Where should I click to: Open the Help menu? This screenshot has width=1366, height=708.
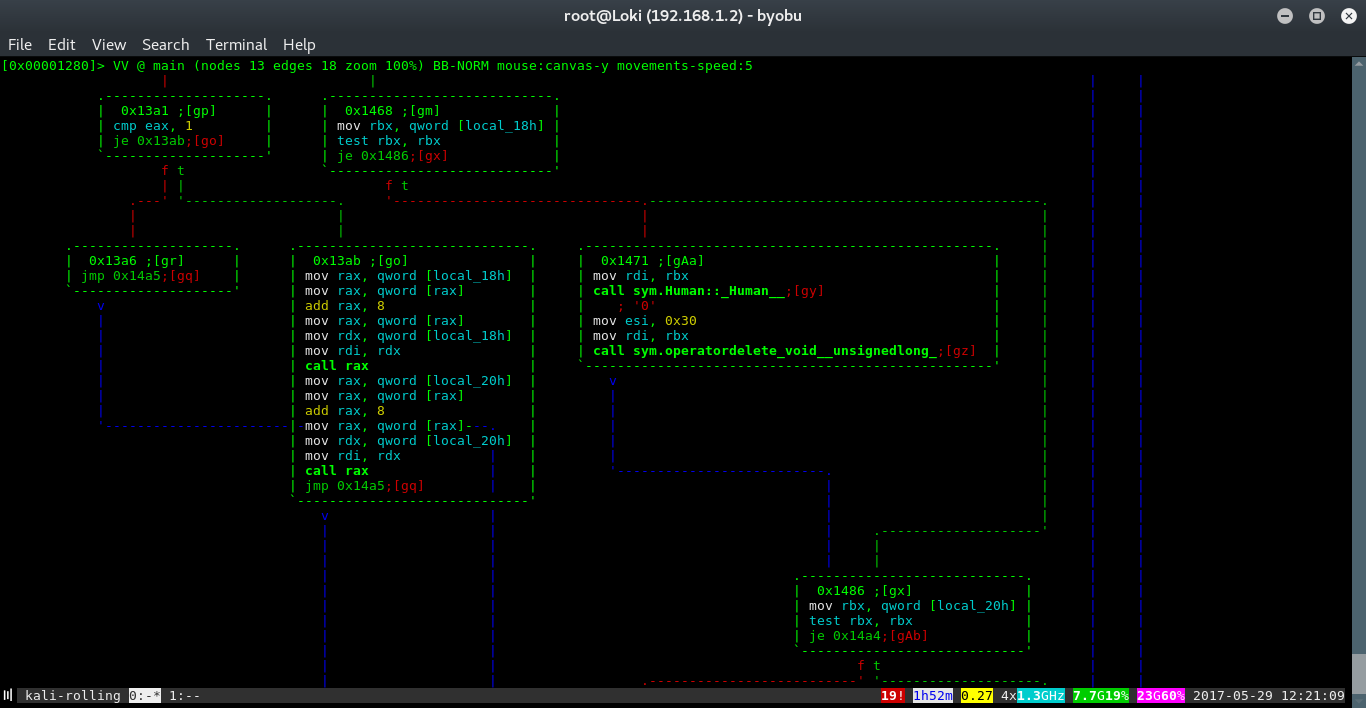pyautogui.click(x=299, y=44)
